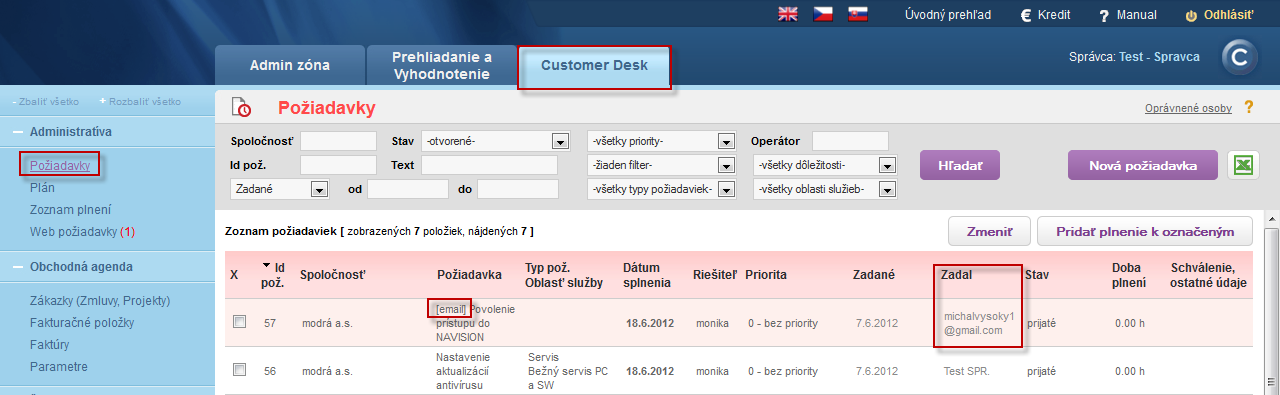The height and width of the screenshot is (395, 1280).
Task: Click the yellow help question mark icon
Action: coord(1248,107)
